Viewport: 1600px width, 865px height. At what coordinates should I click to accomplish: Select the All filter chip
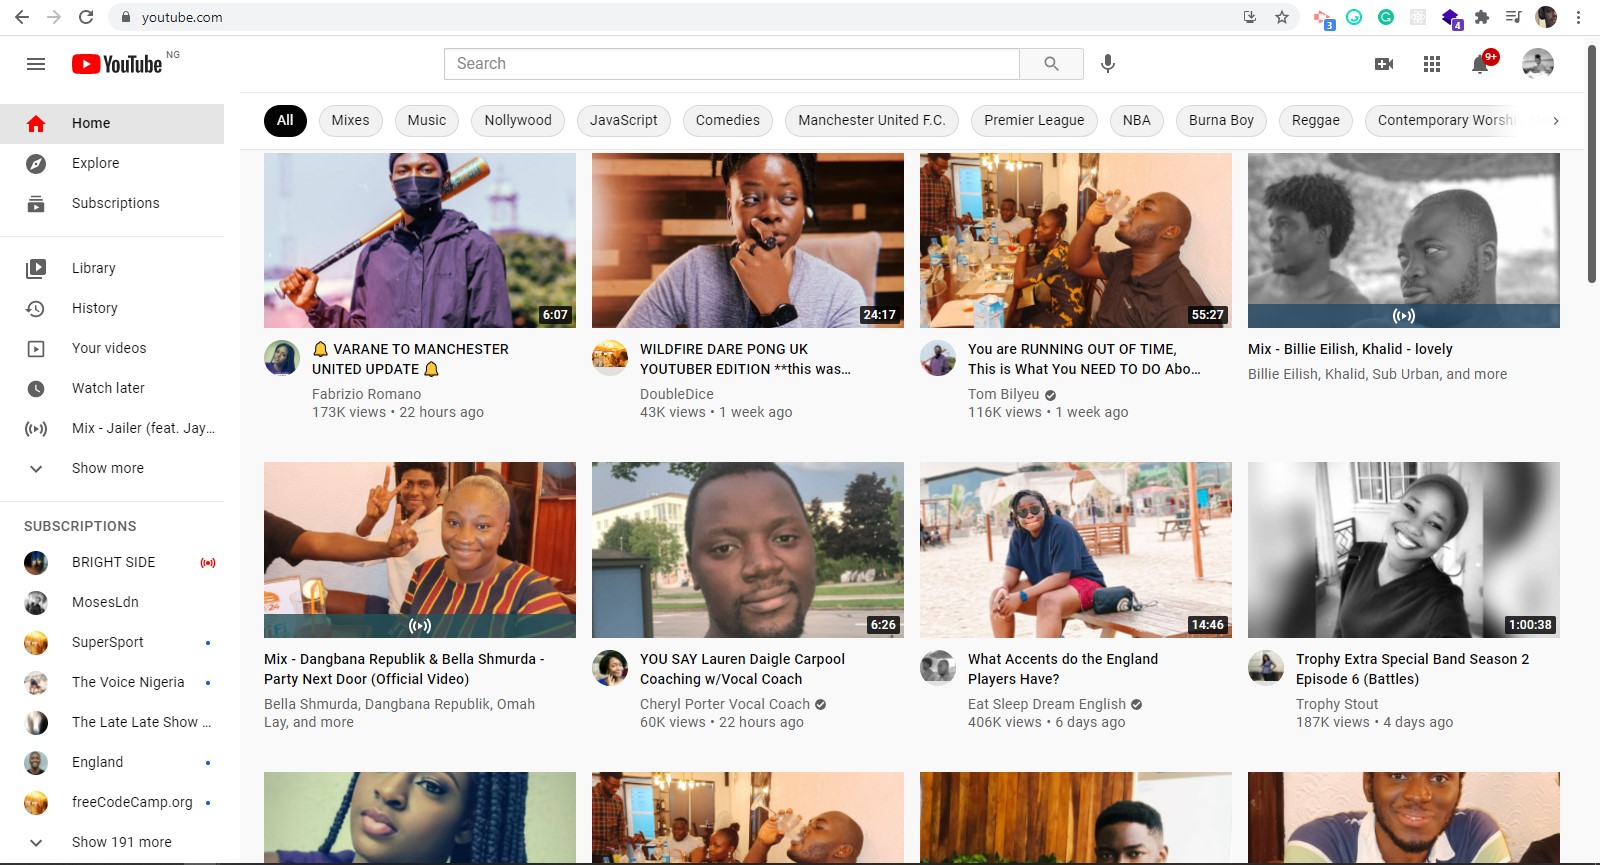285,120
